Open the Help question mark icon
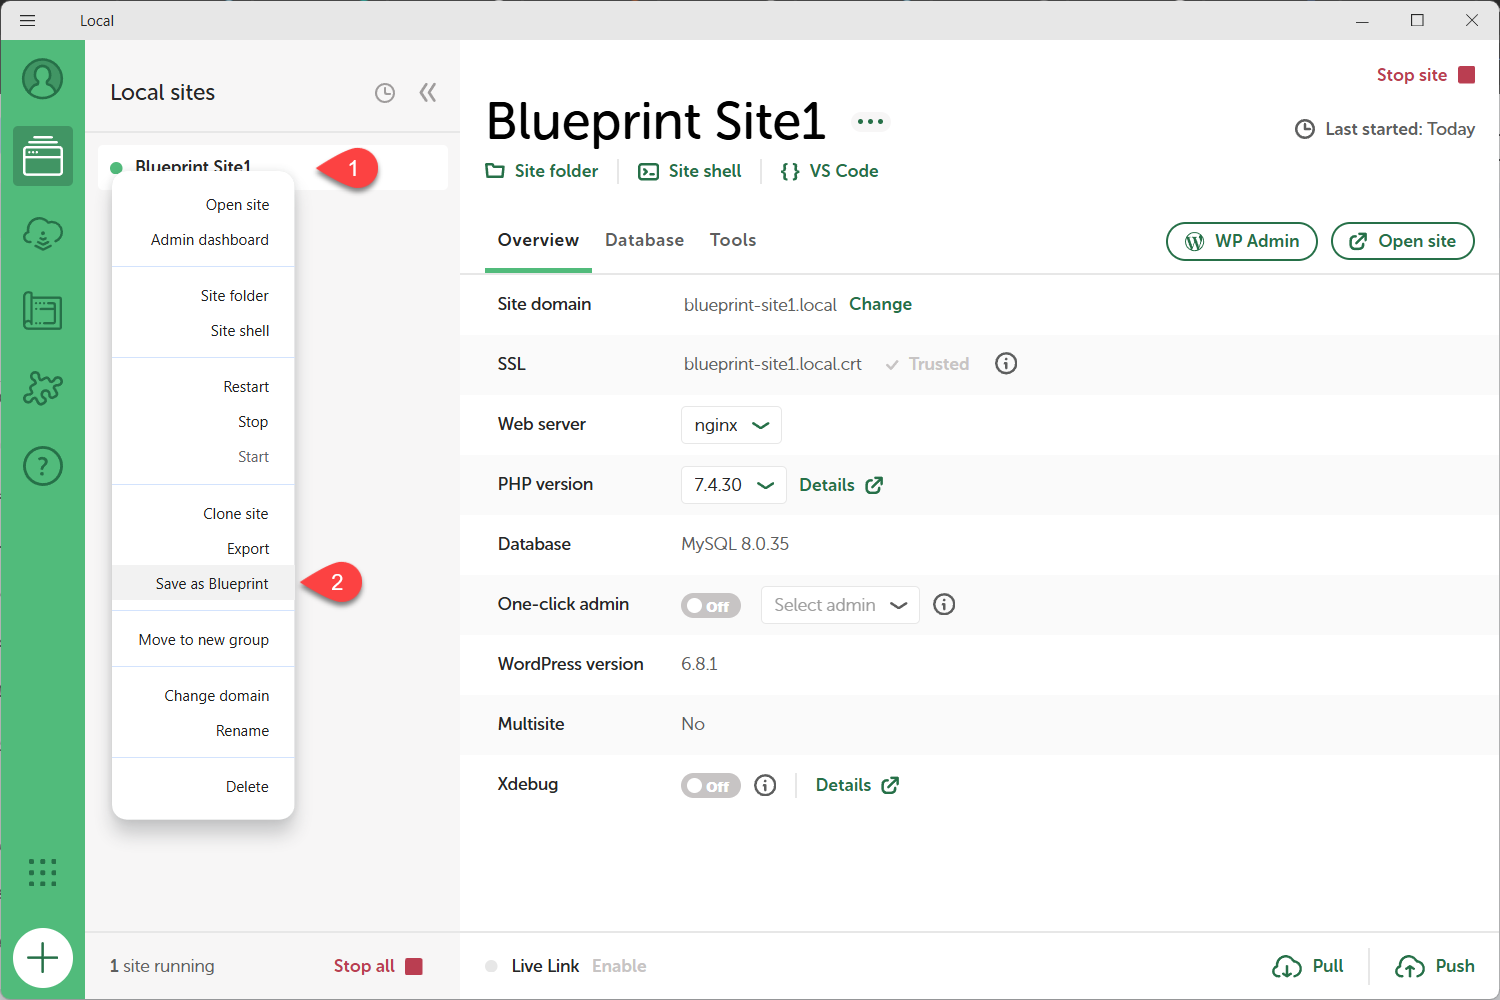Viewport: 1500px width, 1000px height. tap(43, 466)
